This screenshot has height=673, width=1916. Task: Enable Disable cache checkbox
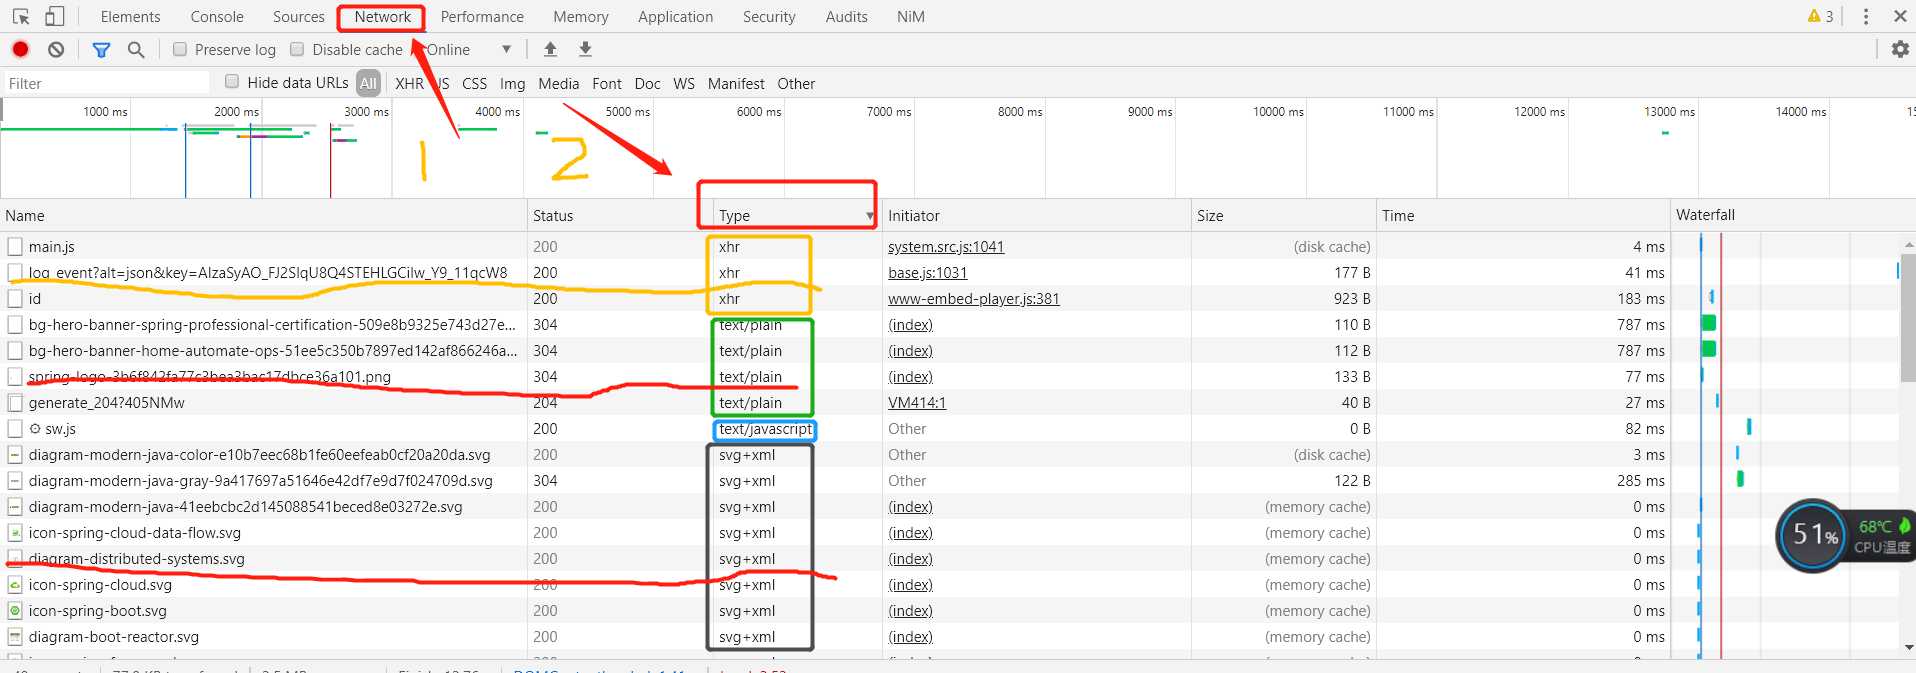pyautogui.click(x=297, y=49)
